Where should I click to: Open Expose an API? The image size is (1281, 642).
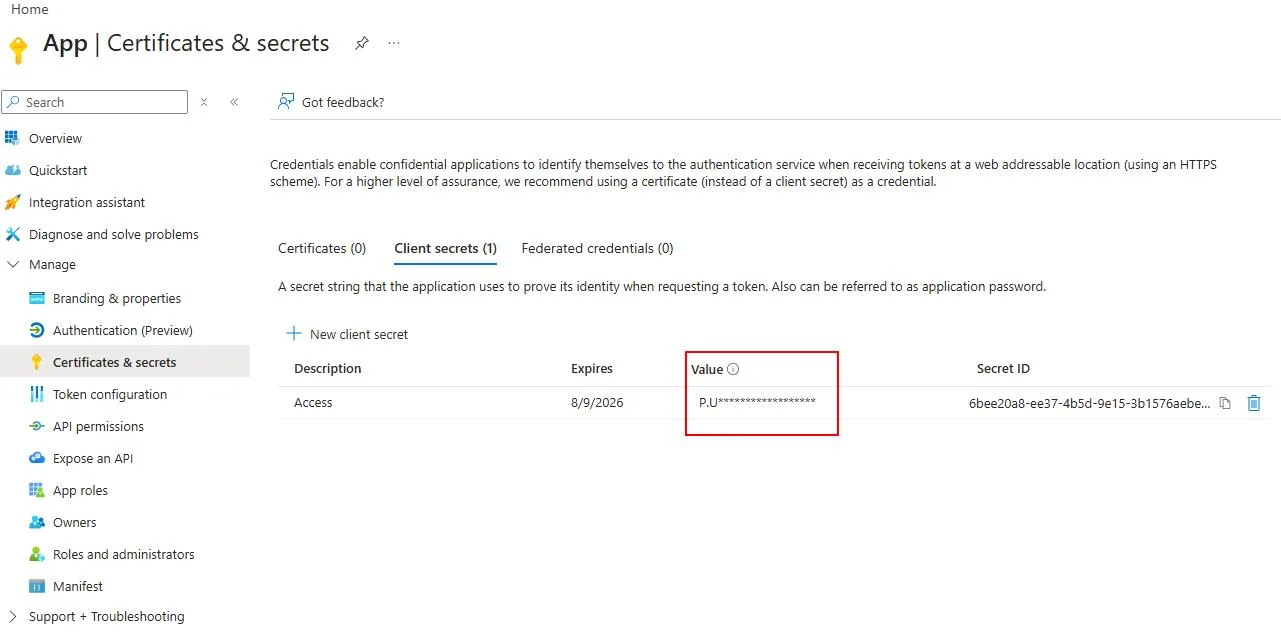[93, 458]
